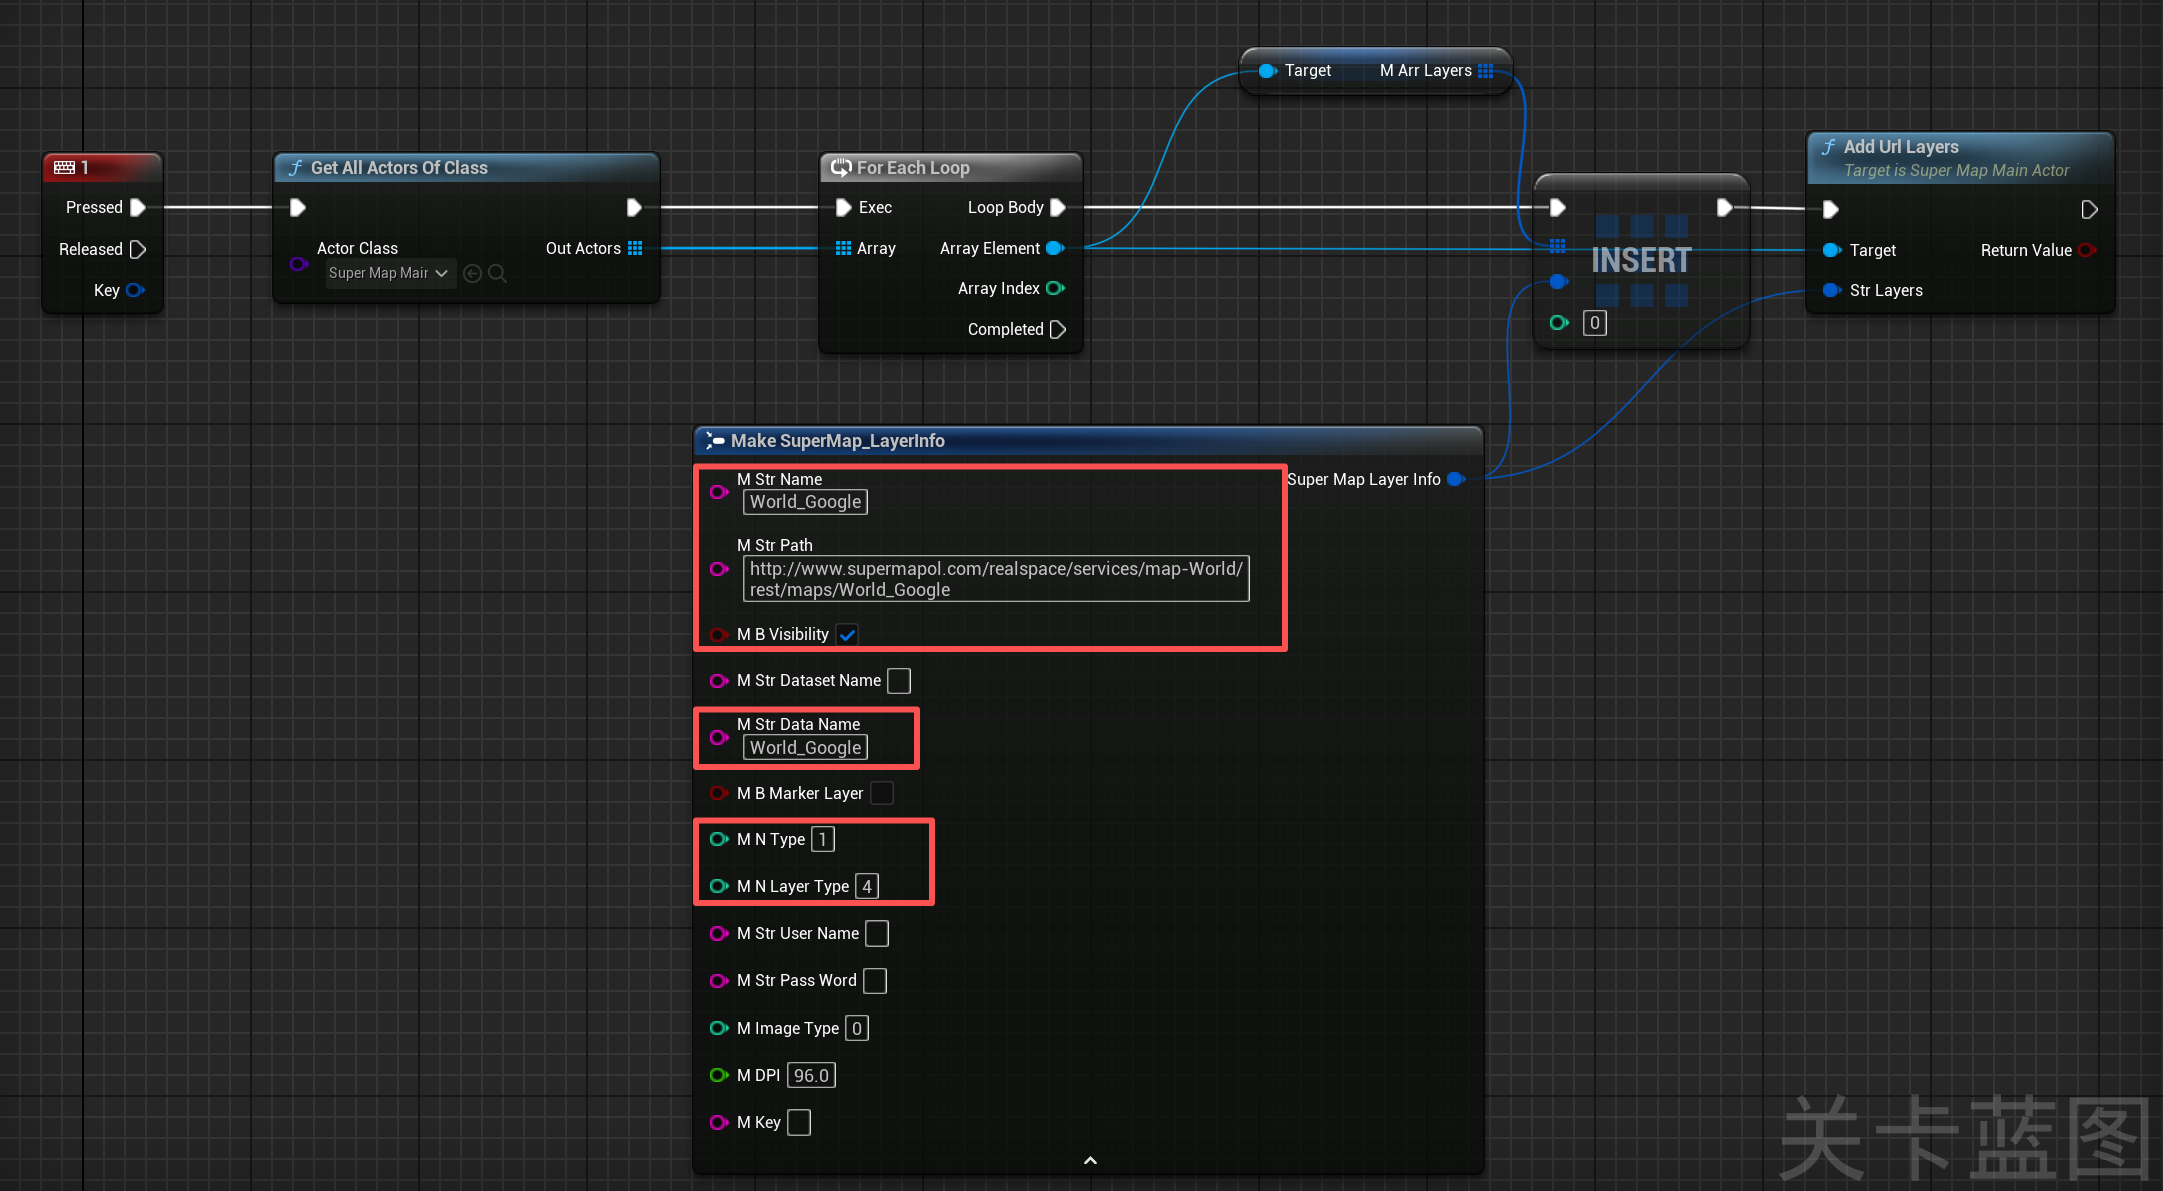Screen dimensions: 2163x1191
Task: Click the M DPI value field
Action: (811, 1075)
